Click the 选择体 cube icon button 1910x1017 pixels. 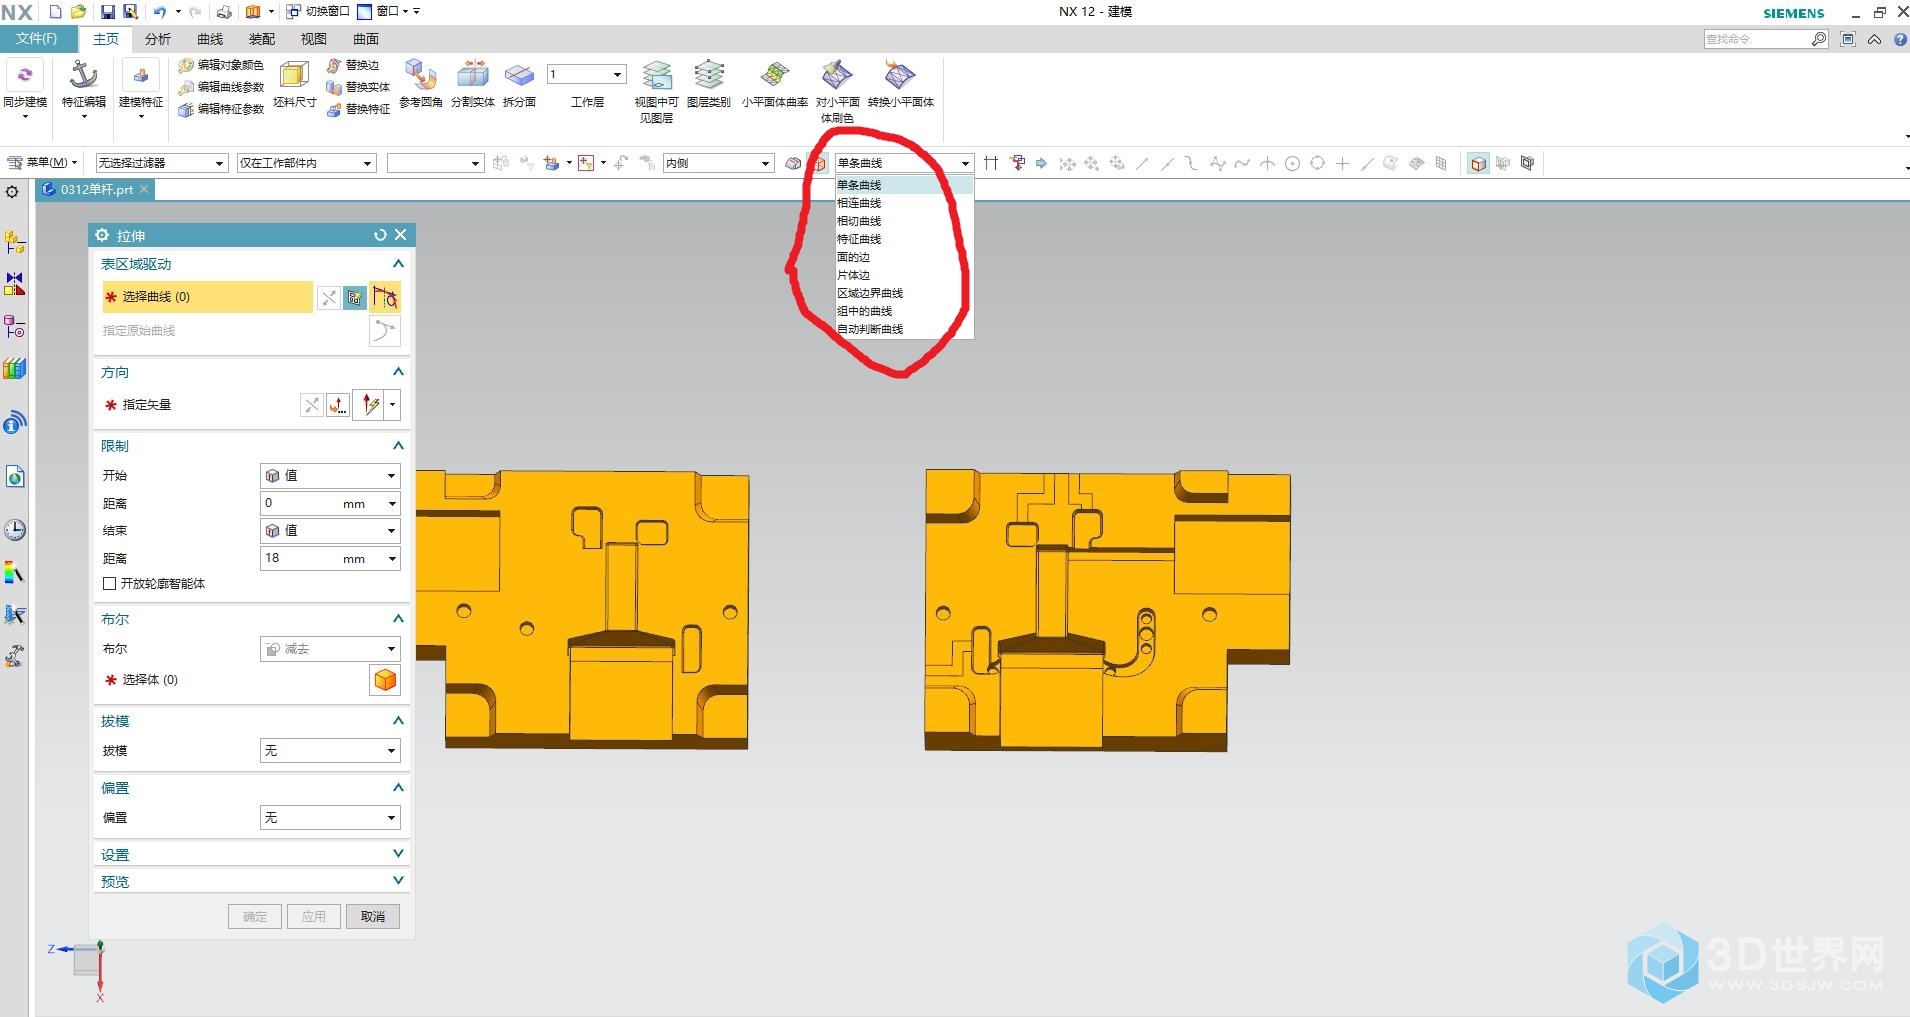(x=385, y=680)
